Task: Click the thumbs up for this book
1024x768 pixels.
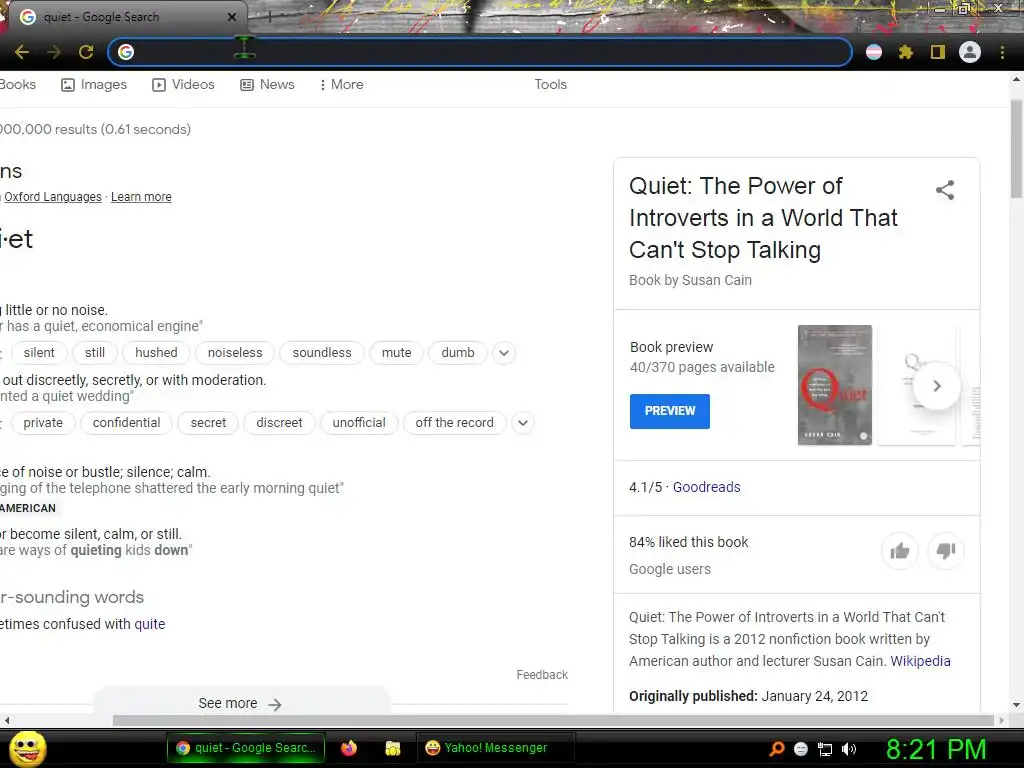Action: tap(899, 551)
